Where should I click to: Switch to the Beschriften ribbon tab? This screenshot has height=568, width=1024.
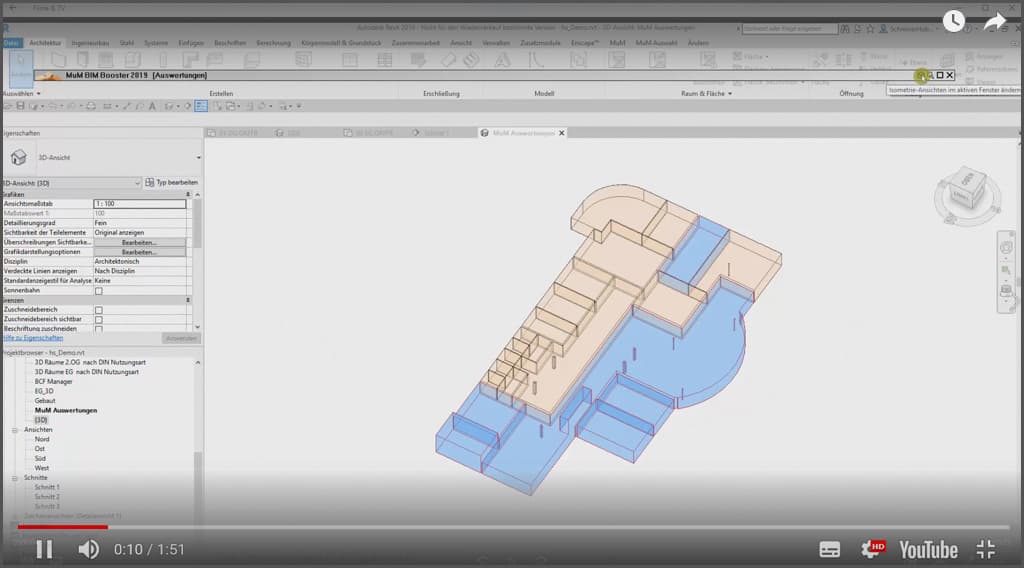pos(230,43)
